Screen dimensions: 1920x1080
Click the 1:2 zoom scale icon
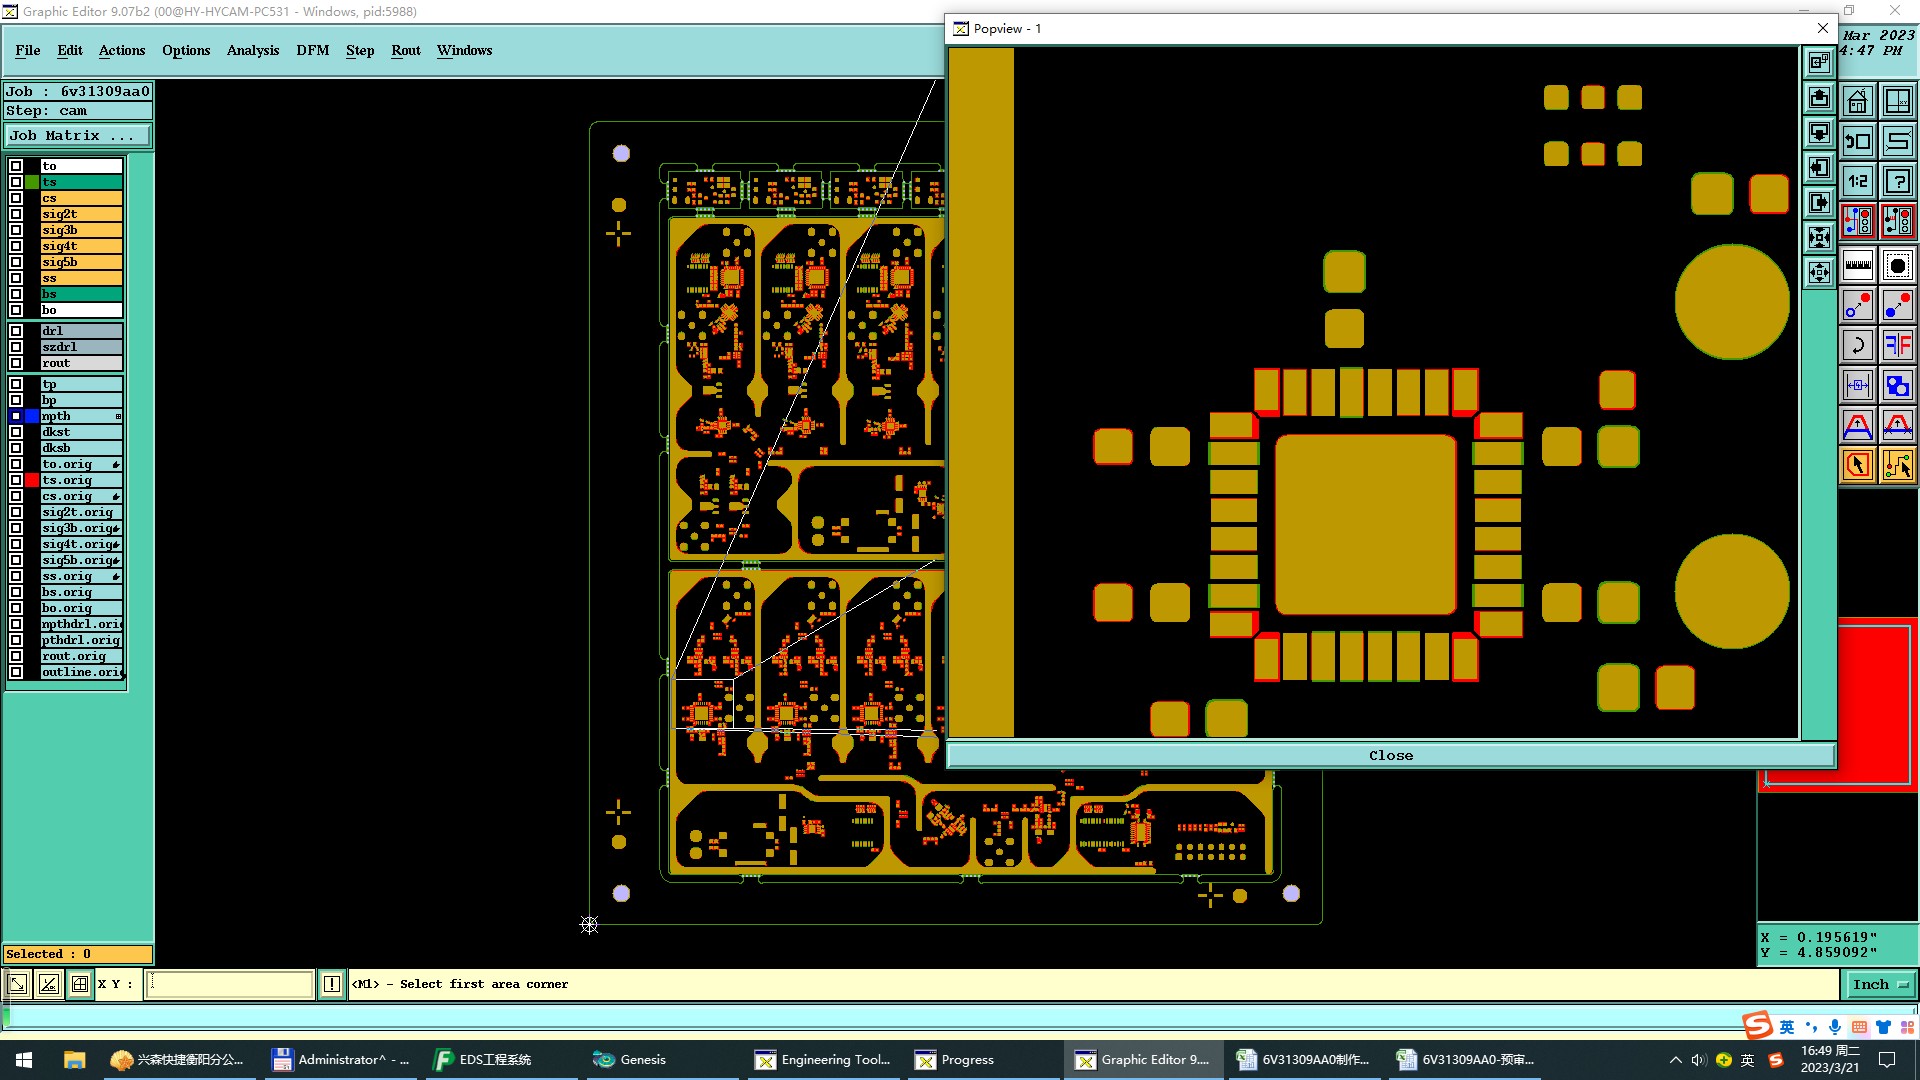(1858, 181)
